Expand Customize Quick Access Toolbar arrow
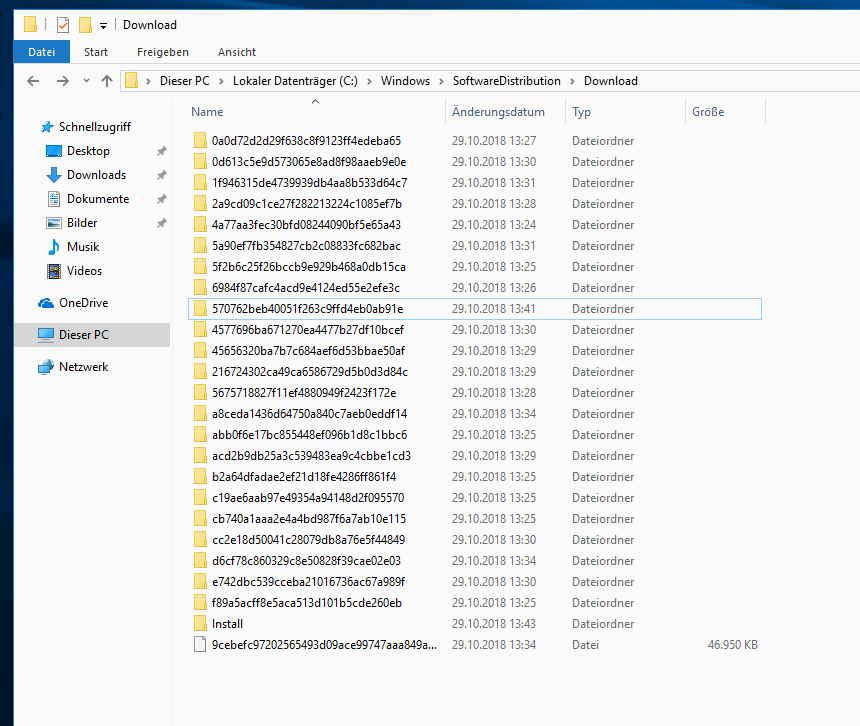Viewport: 860px width, 726px height. pos(103,25)
